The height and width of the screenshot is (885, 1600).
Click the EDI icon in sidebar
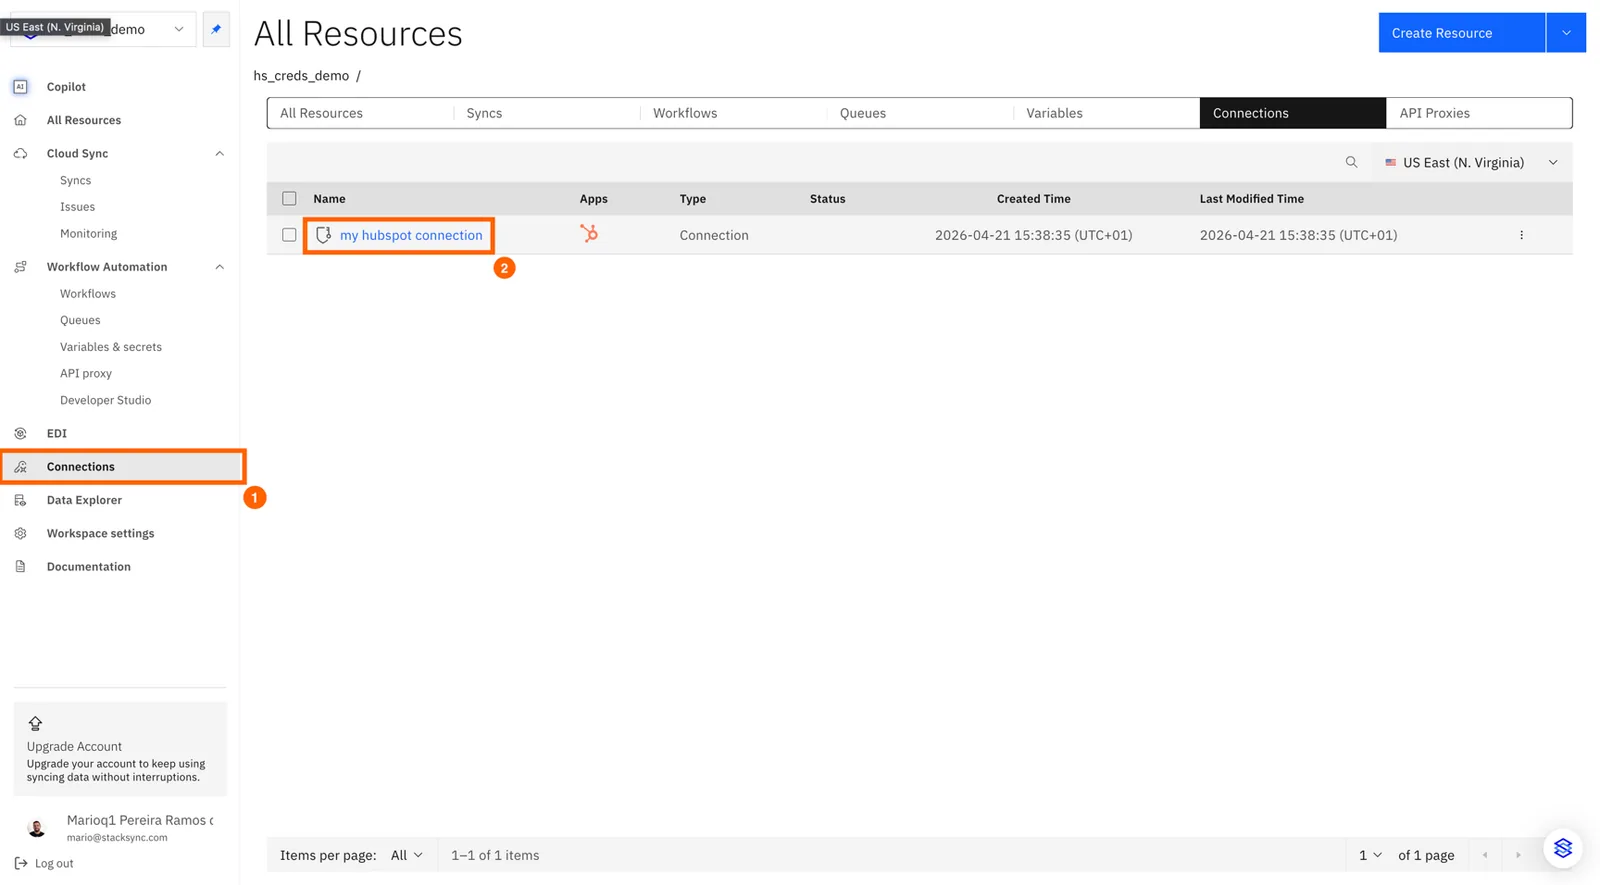click(20, 433)
